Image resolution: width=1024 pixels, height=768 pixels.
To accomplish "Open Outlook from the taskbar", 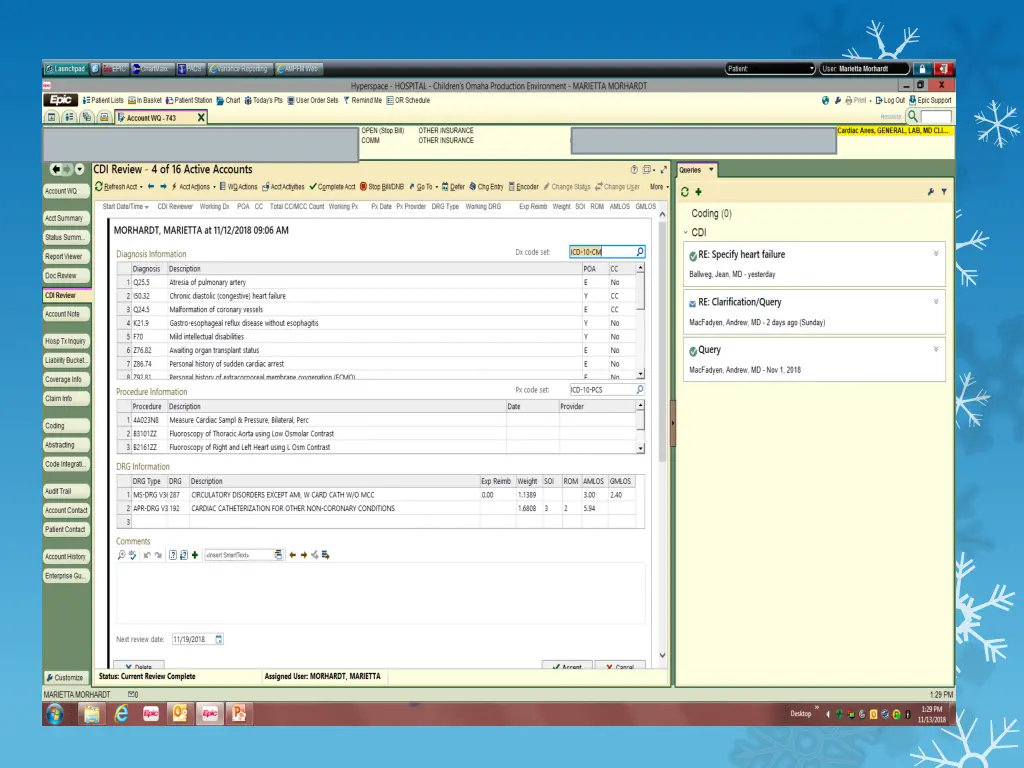I will point(180,714).
